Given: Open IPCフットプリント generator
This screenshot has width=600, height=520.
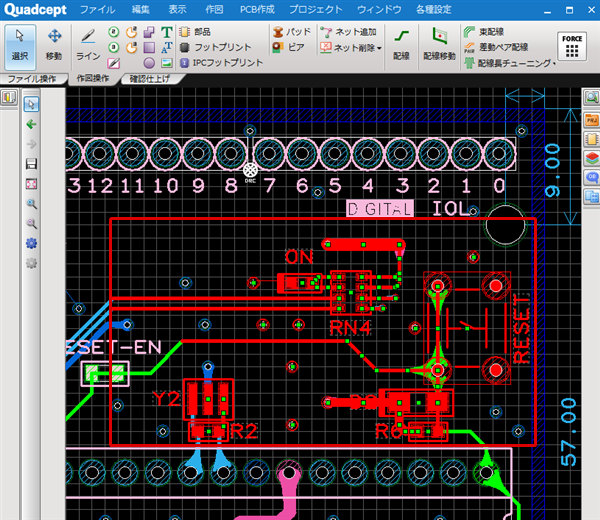Looking at the screenshot, I should 222,63.
